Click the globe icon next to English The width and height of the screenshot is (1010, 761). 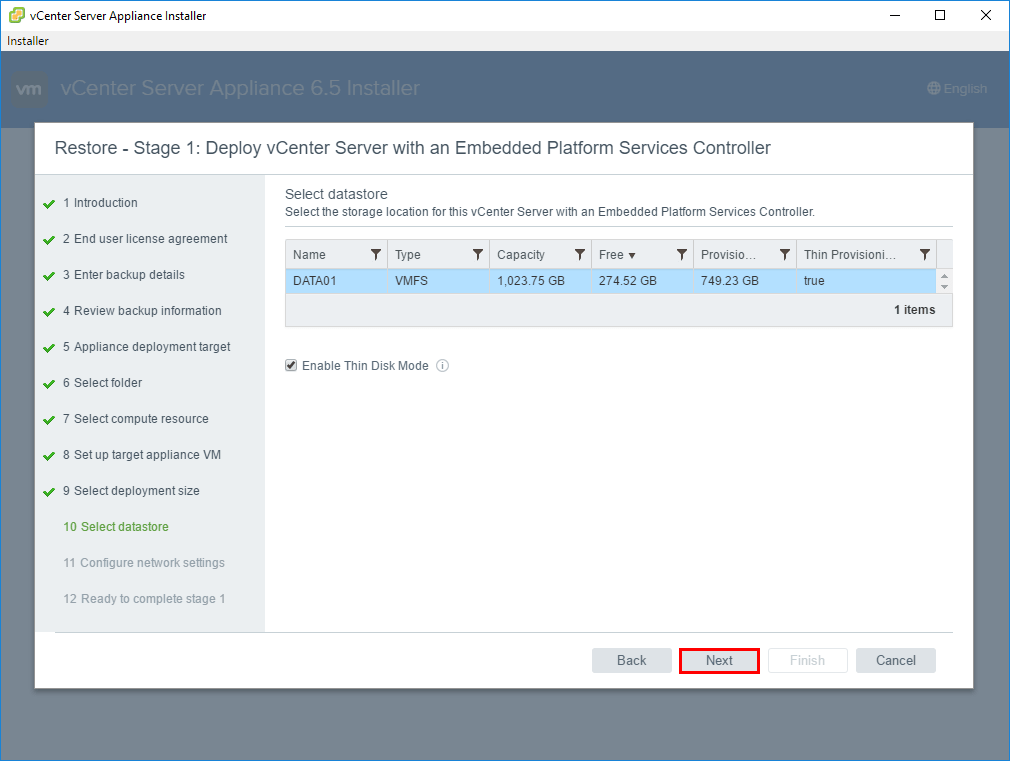pos(933,88)
